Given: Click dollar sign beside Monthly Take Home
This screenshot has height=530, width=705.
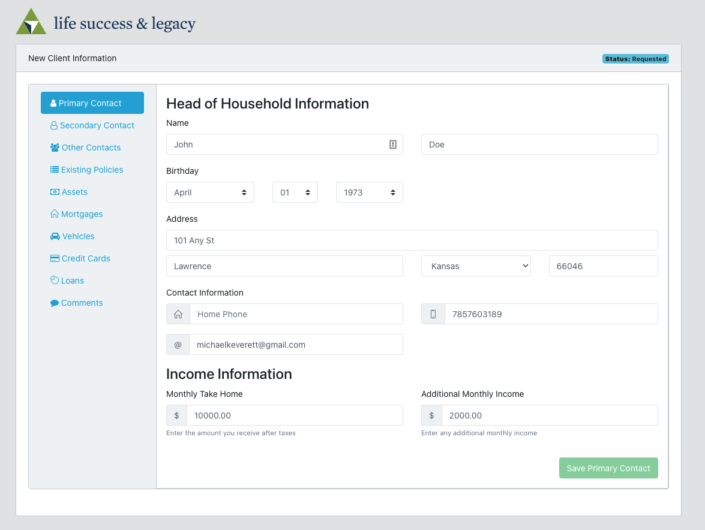Looking at the screenshot, I should (177, 415).
